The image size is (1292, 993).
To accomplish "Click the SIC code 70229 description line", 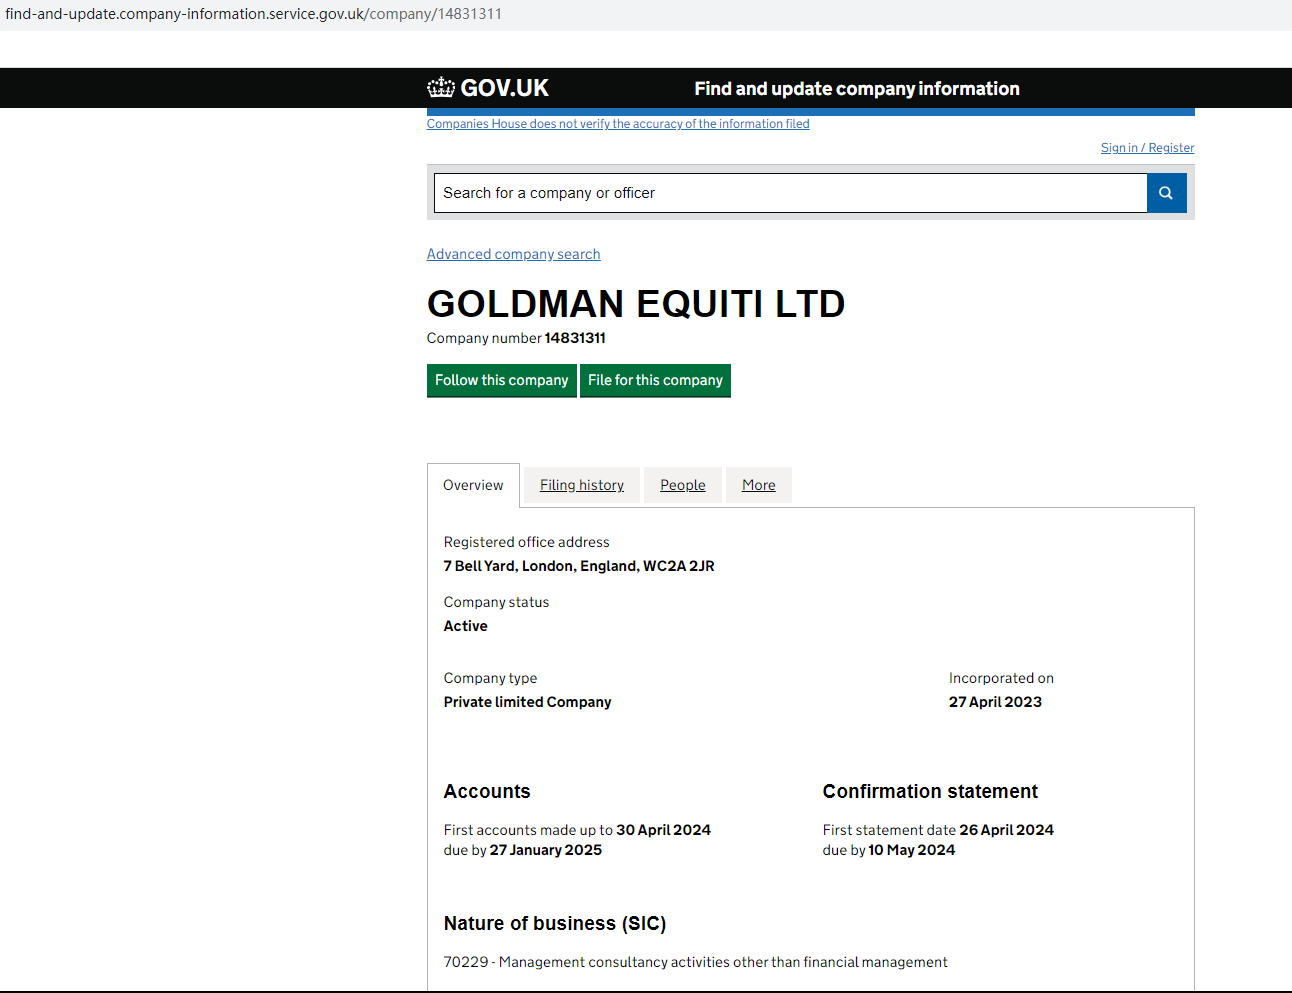I will (x=696, y=962).
